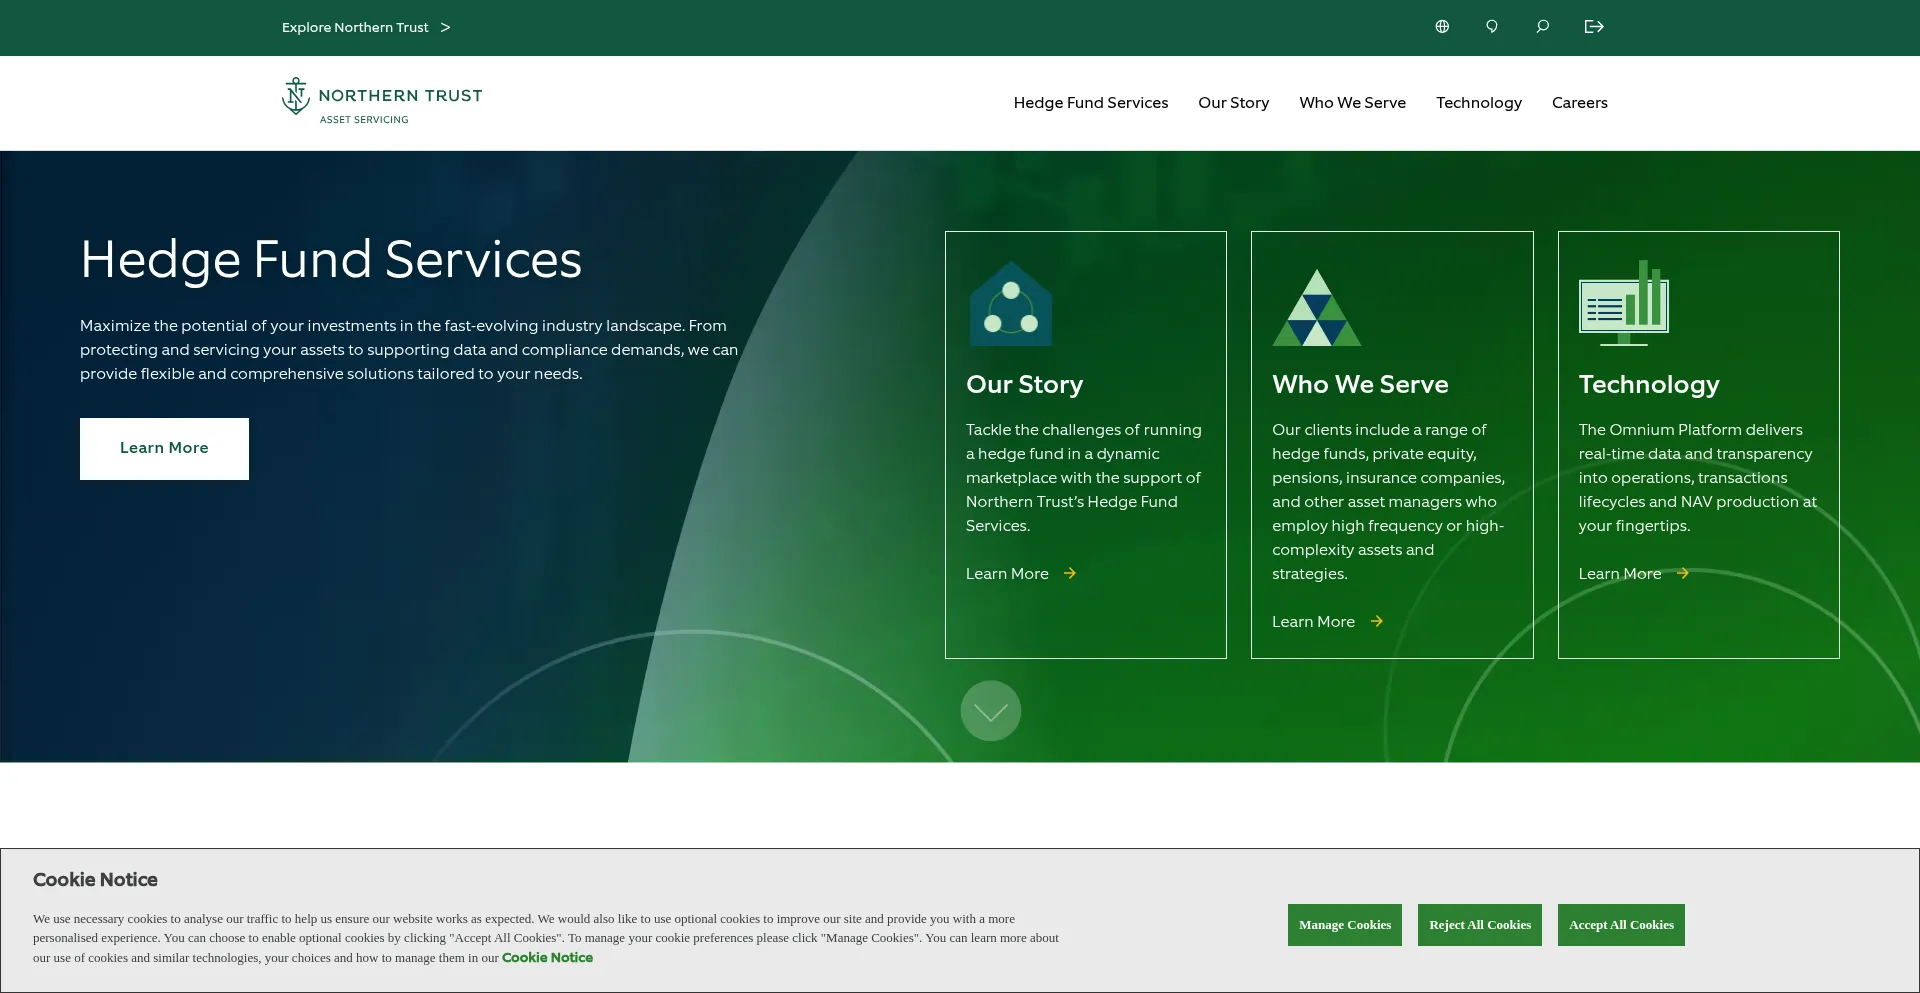Click the ASSET SERVICING logo text
The width and height of the screenshot is (1920, 993).
pos(364,120)
